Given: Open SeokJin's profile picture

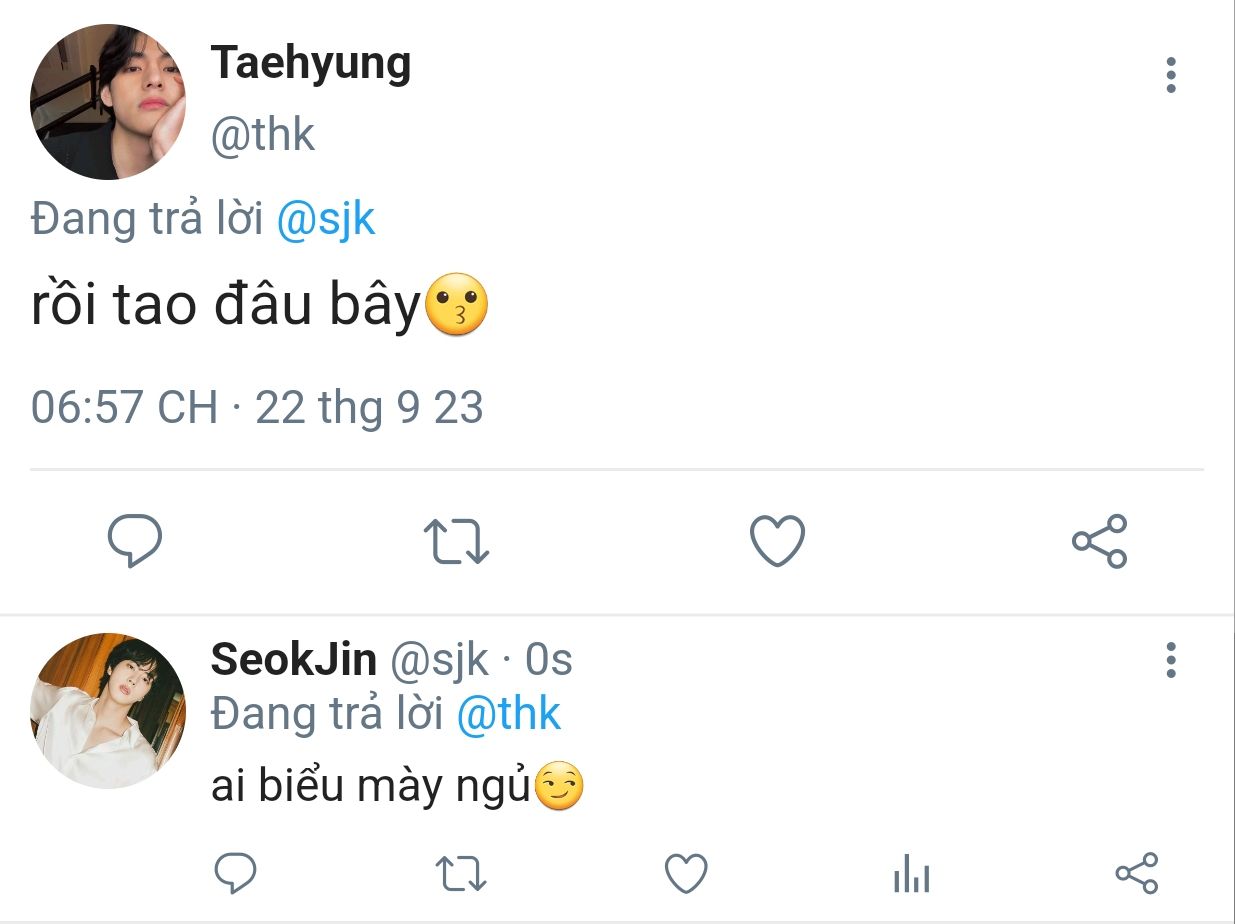Looking at the screenshot, I should 108,711.
